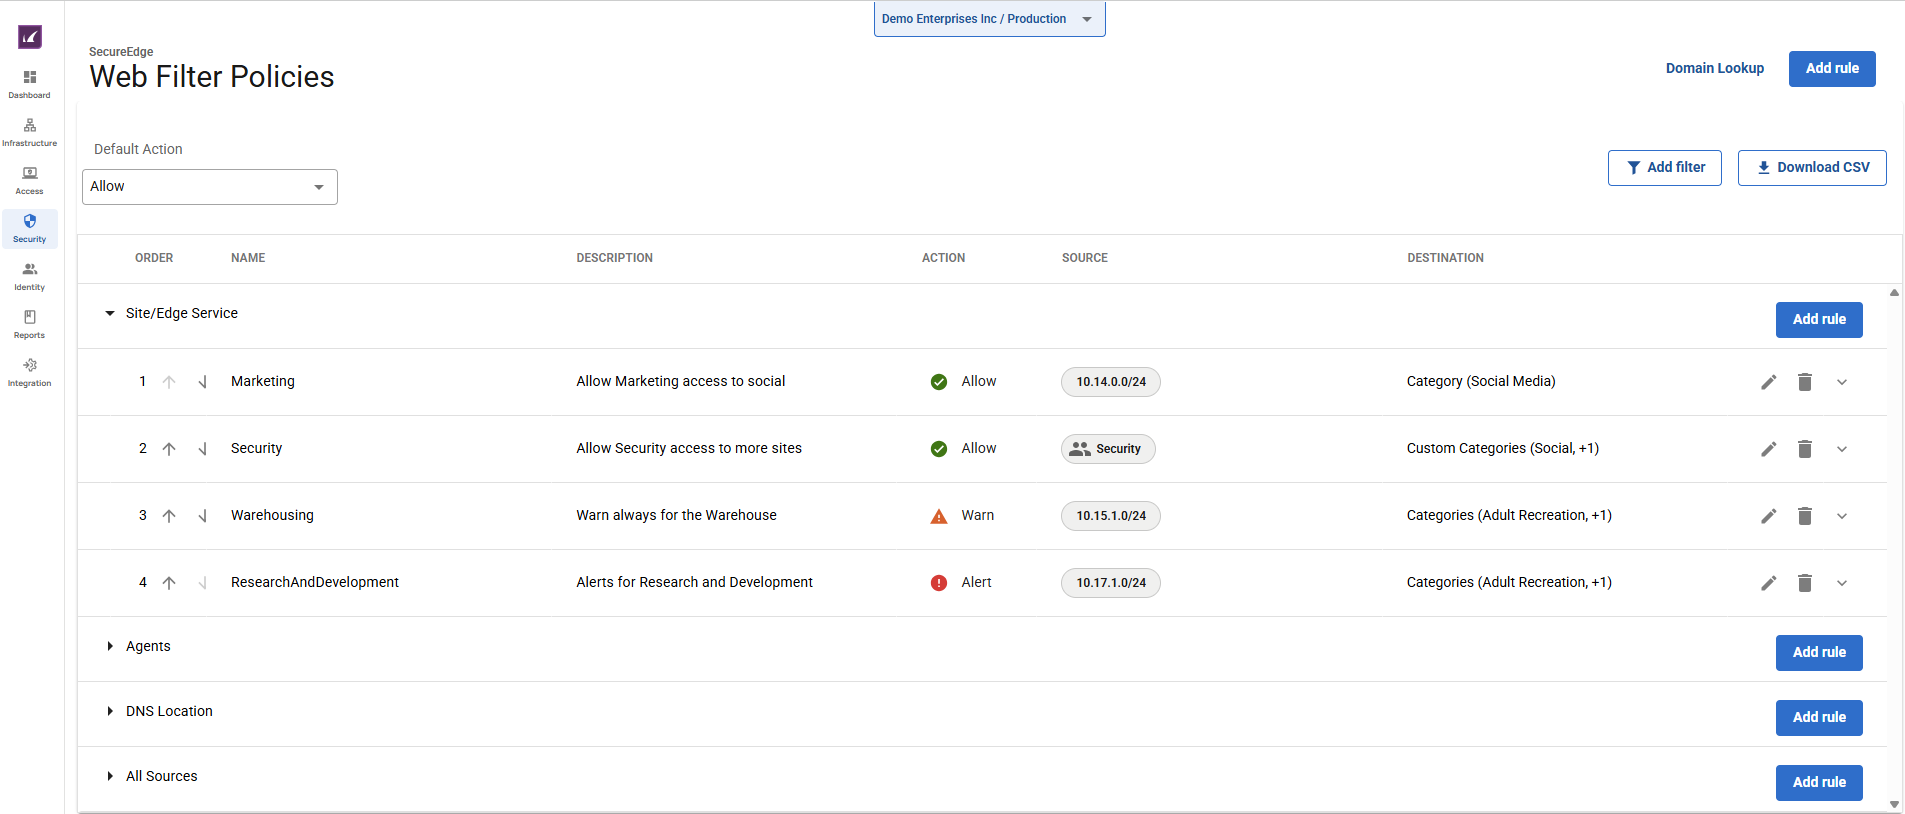Open the Default Action dropdown
1905x814 pixels.
[210, 187]
